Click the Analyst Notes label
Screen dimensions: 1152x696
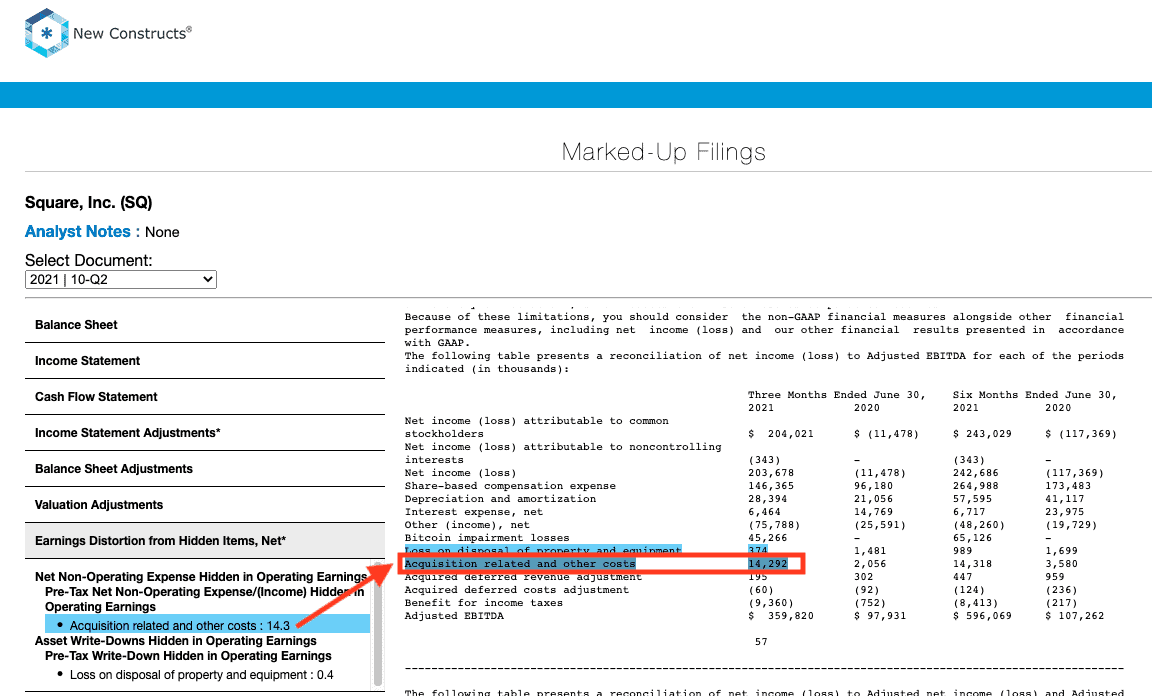point(82,232)
